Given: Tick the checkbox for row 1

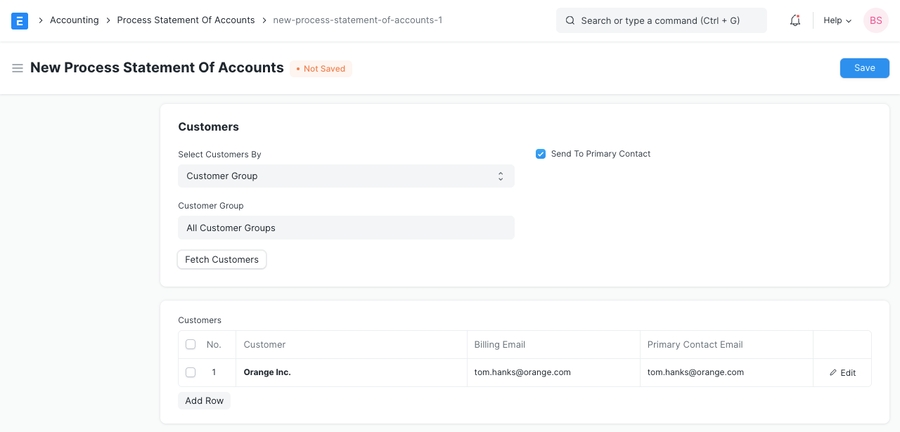Looking at the screenshot, I should pyautogui.click(x=190, y=373).
